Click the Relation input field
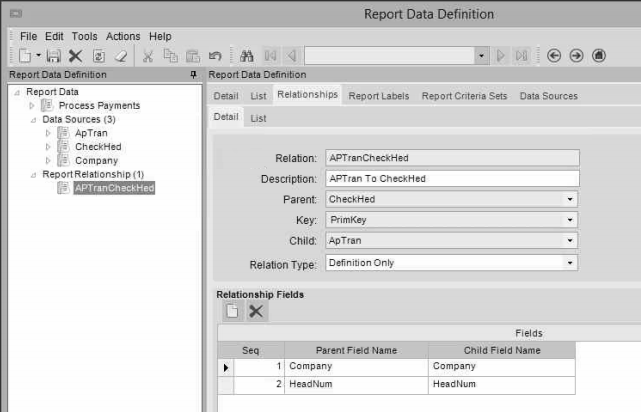 [x=453, y=158]
